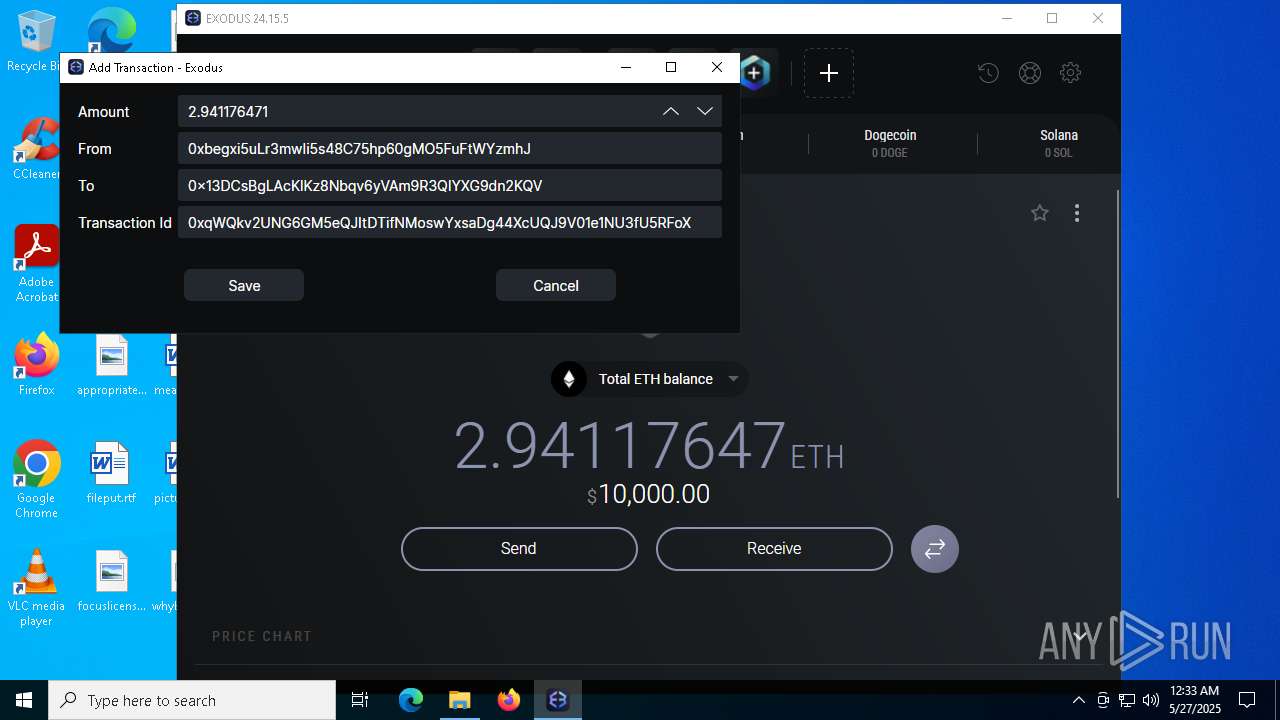
Task: Click the Ethereum logo icon
Action: (569, 379)
